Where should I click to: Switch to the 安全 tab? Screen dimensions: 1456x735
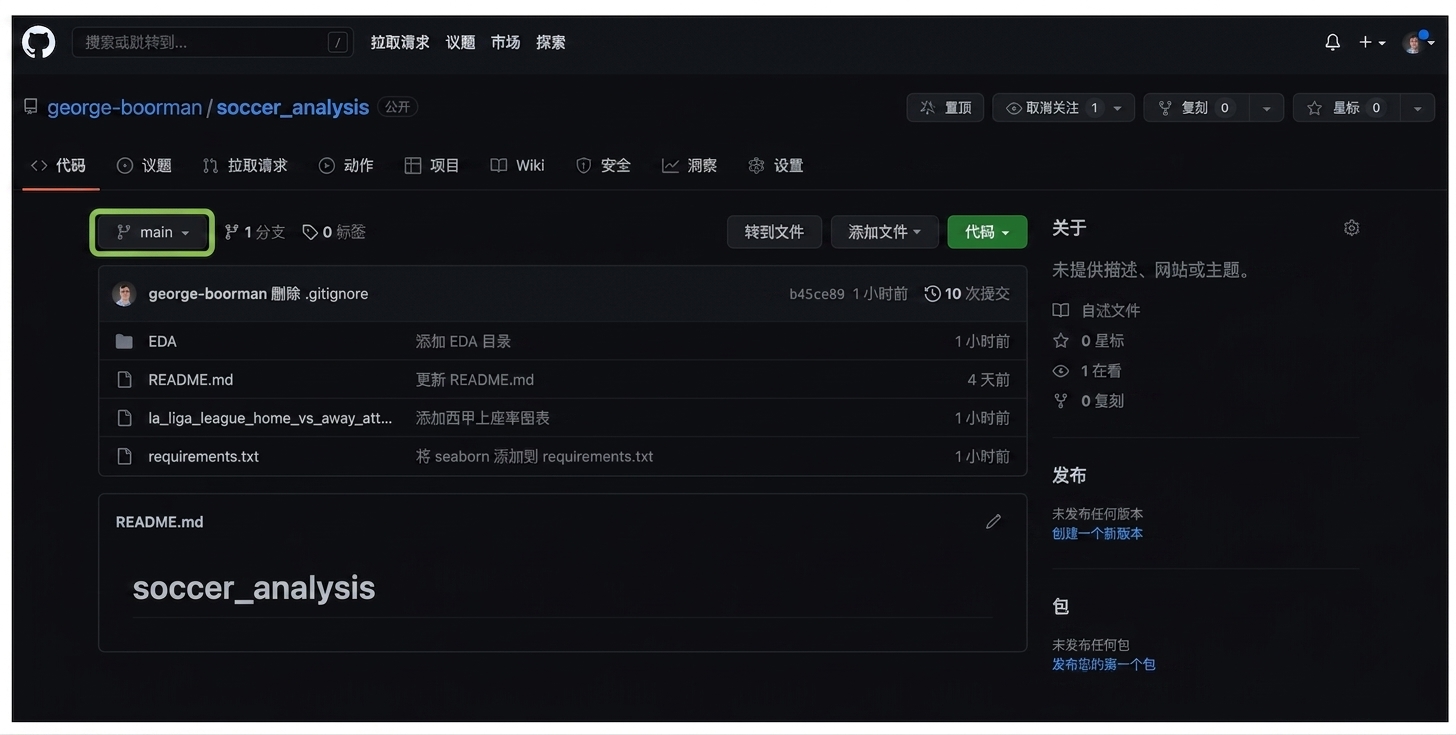(x=603, y=165)
